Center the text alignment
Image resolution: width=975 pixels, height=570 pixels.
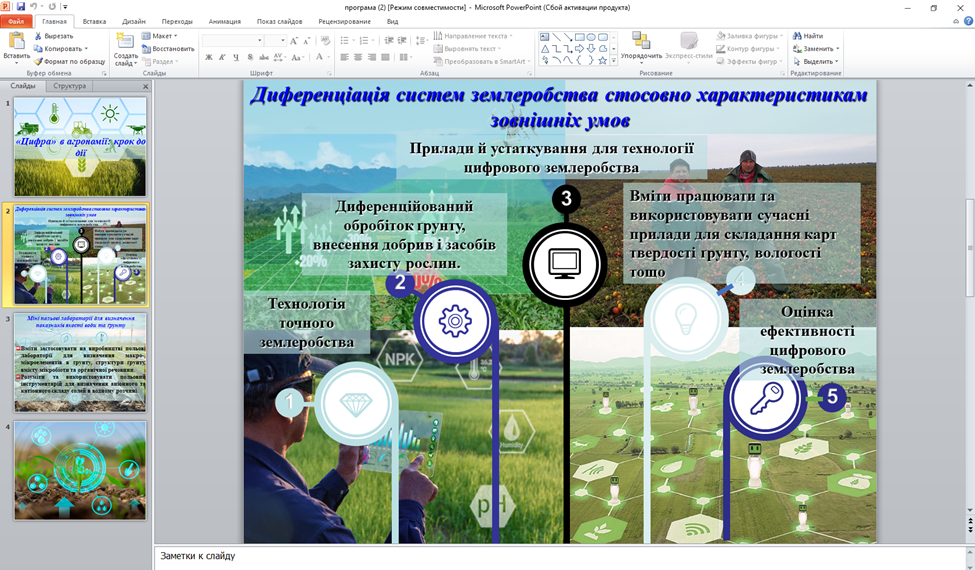pos(358,57)
